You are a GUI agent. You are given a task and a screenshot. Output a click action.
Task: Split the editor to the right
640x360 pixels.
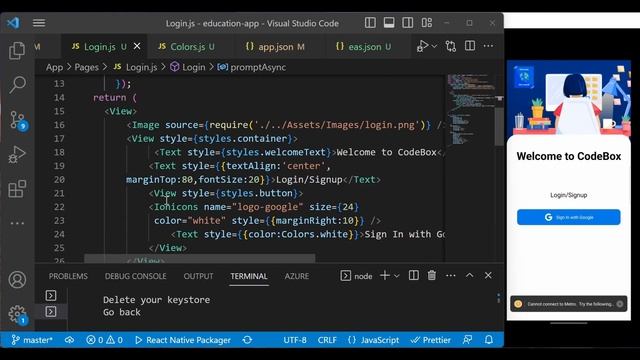pos(470,46)
